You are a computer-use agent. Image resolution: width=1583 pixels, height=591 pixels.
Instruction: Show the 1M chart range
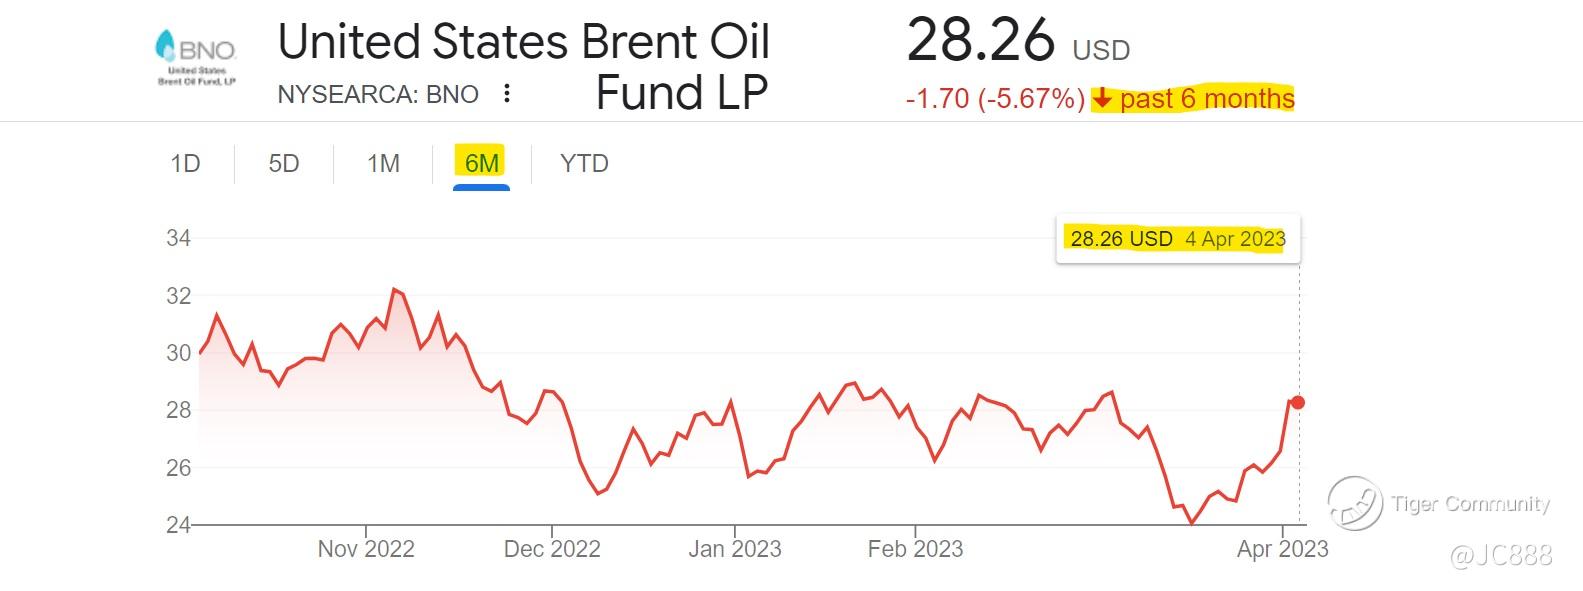pyautogui.click(x=383, y=163)
